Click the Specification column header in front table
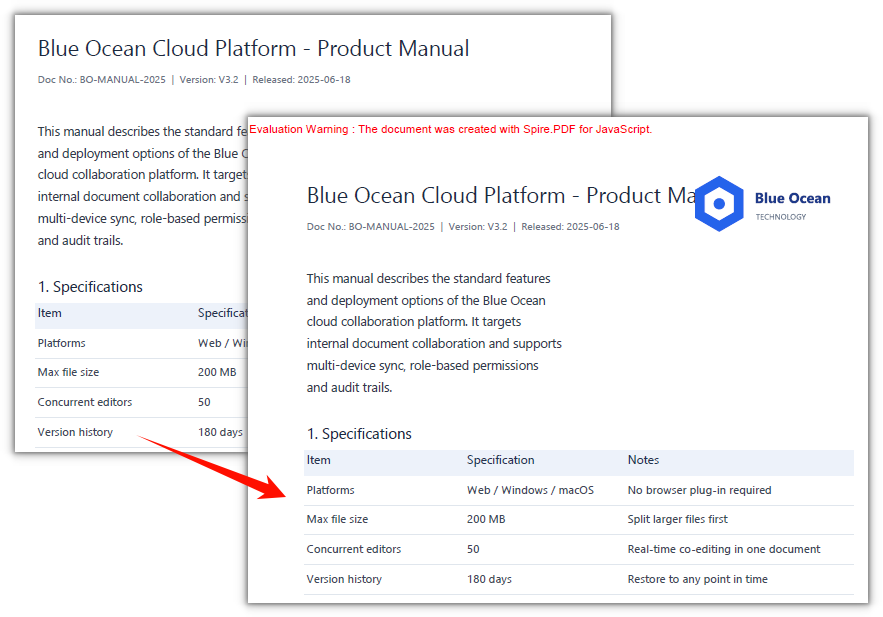Screen dimensions: 883x617 tap(500, 460)
